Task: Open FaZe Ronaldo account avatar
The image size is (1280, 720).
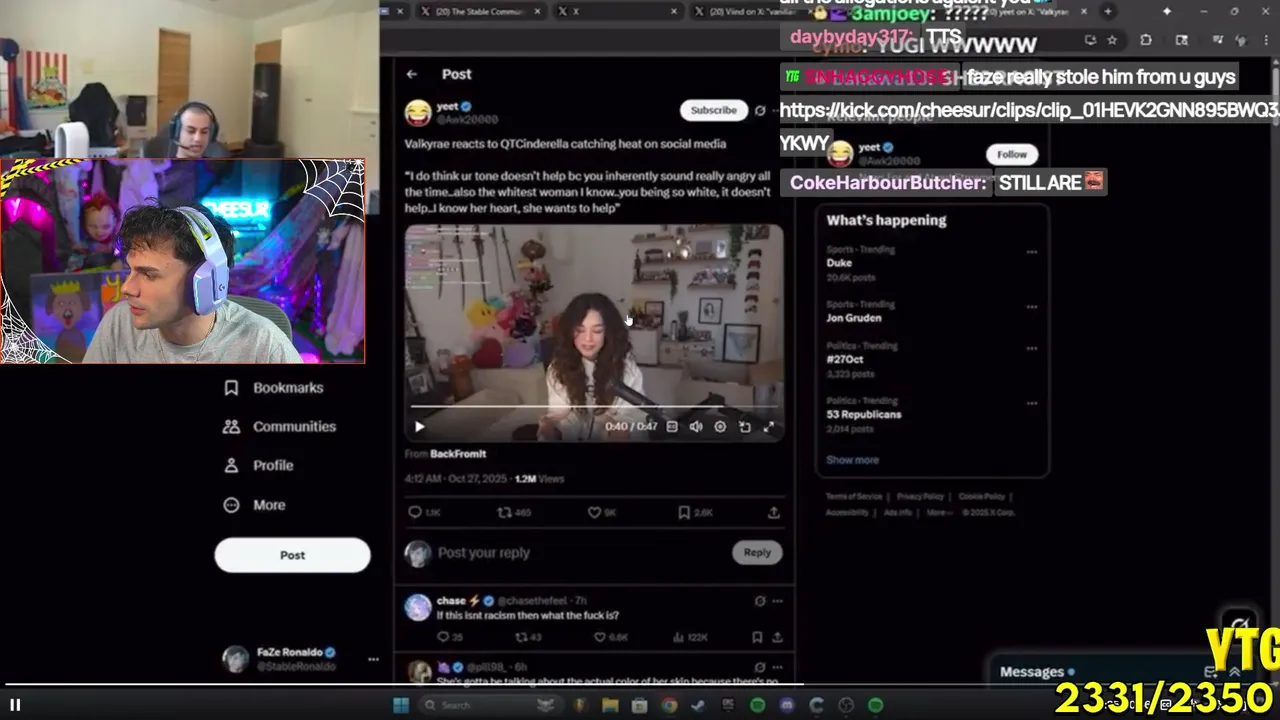Action: 236,659
